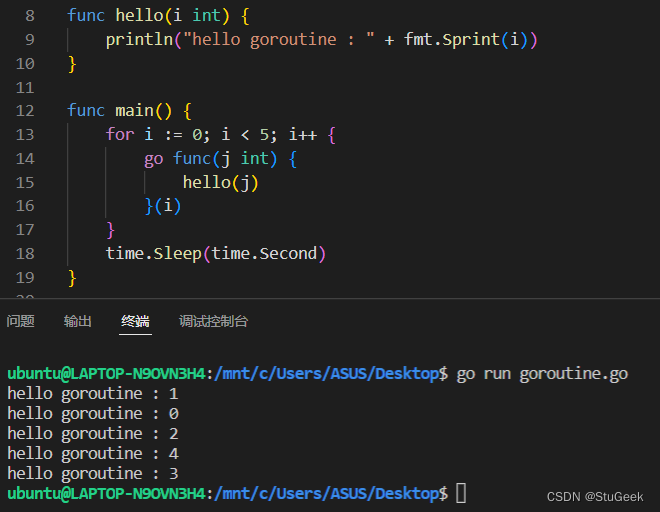Click the terminal cursor at last prompt
This screenshot has width=660, height=512.
pos(461,493)
